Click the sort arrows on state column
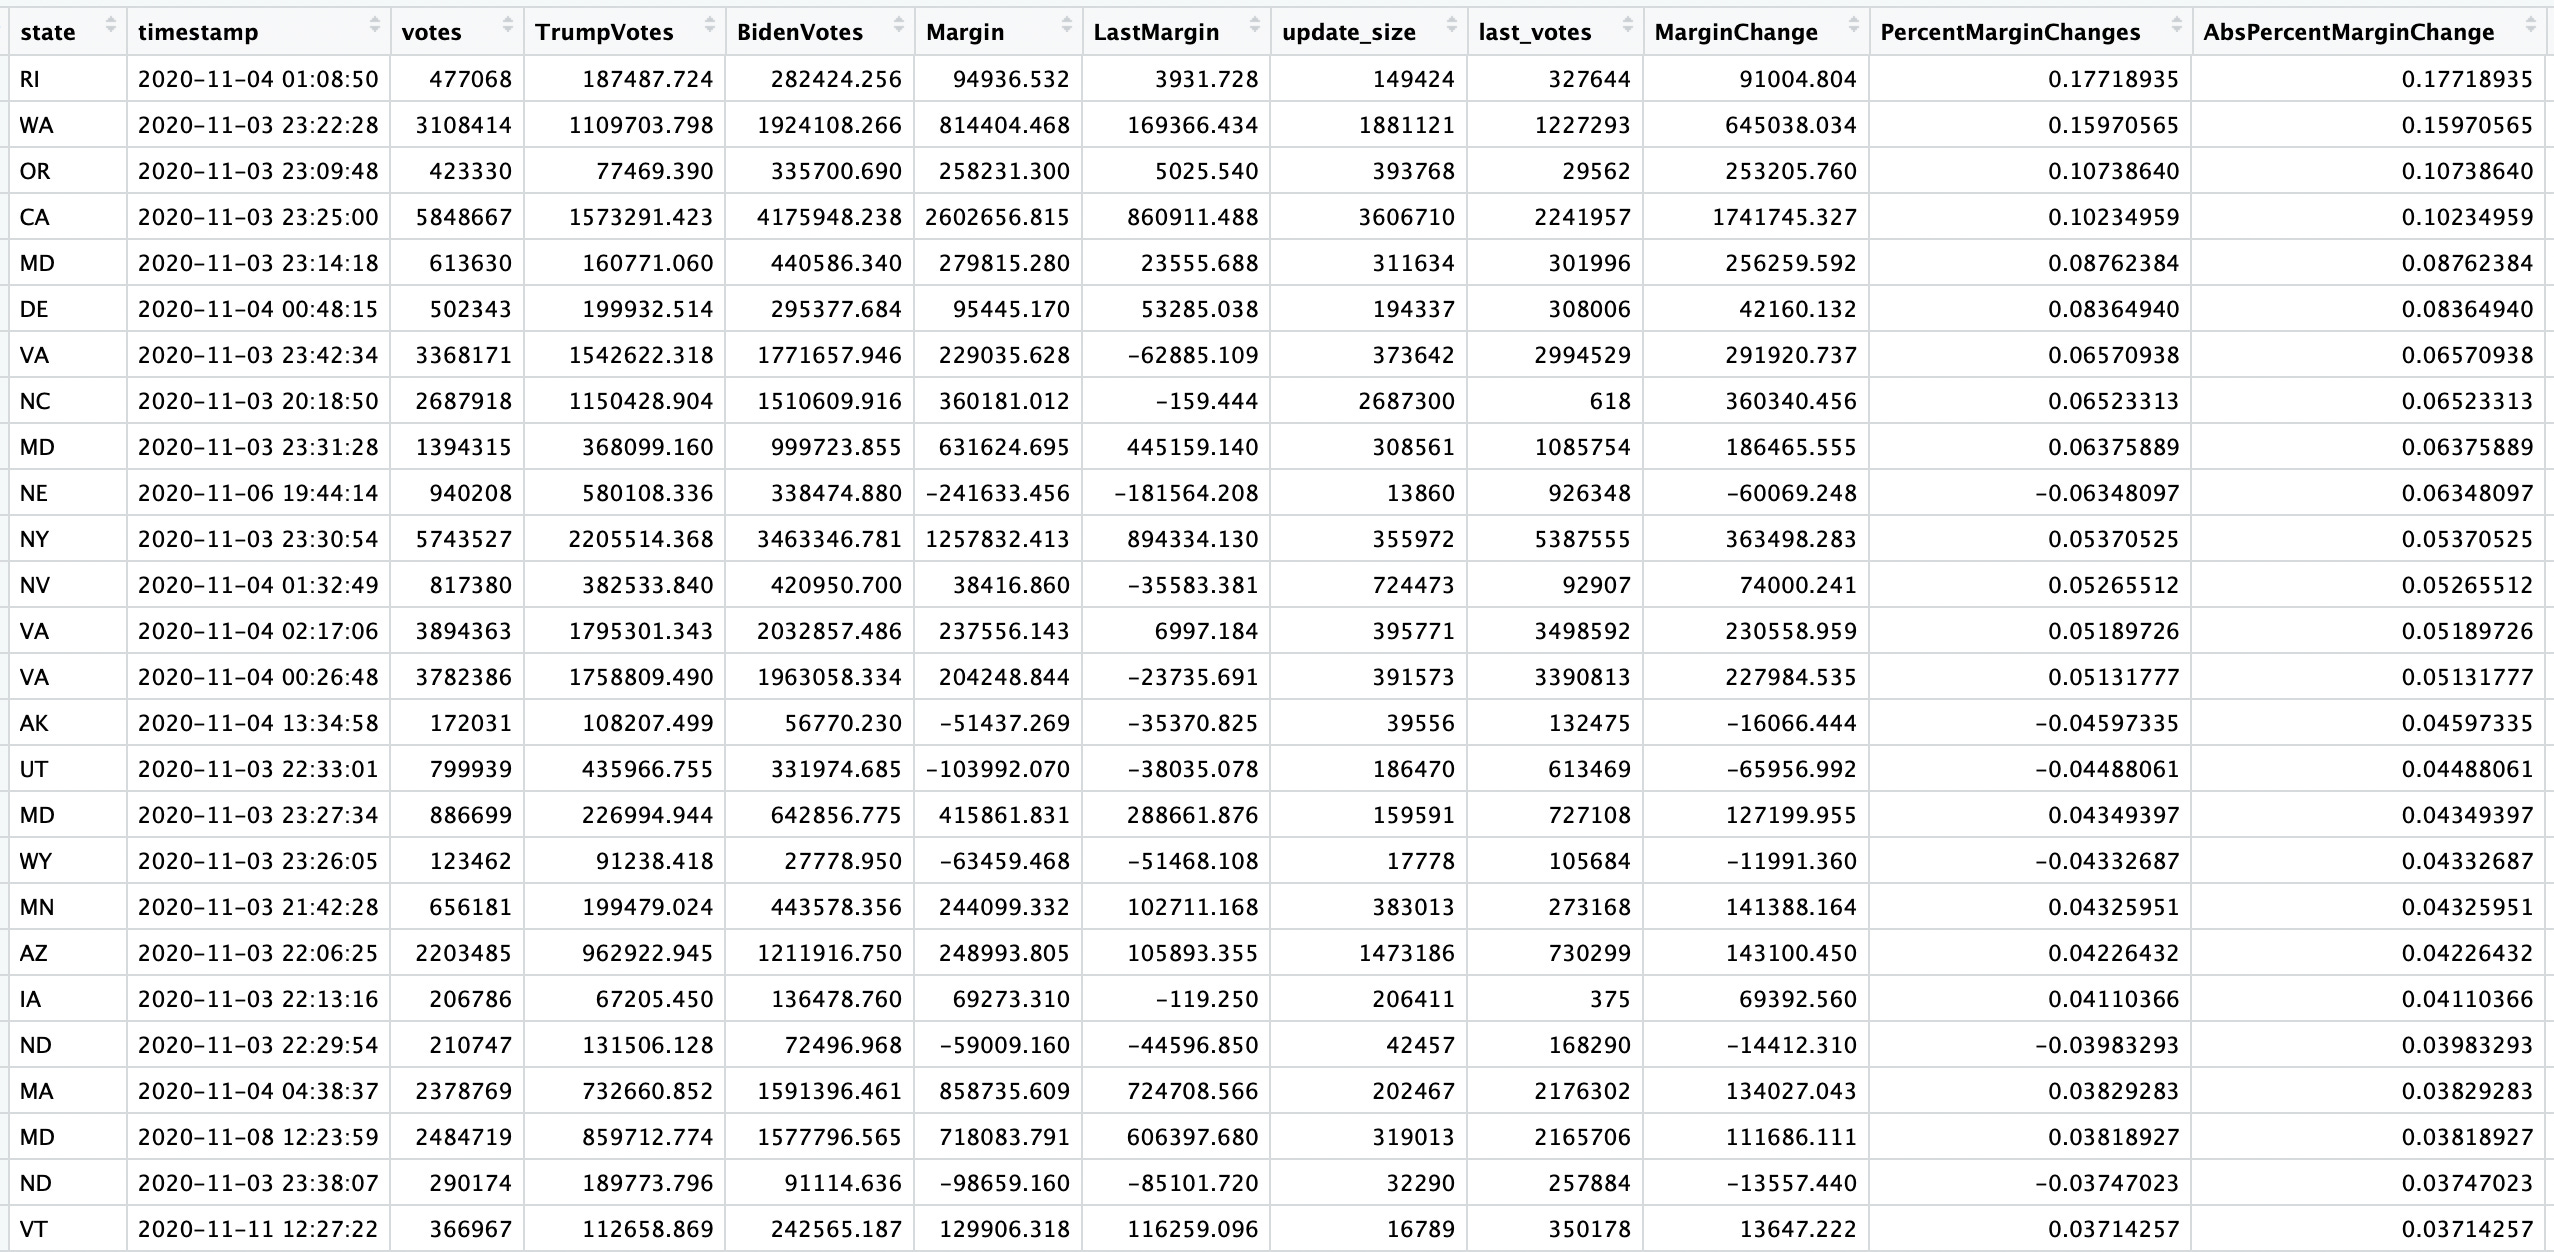 (110, 25)
